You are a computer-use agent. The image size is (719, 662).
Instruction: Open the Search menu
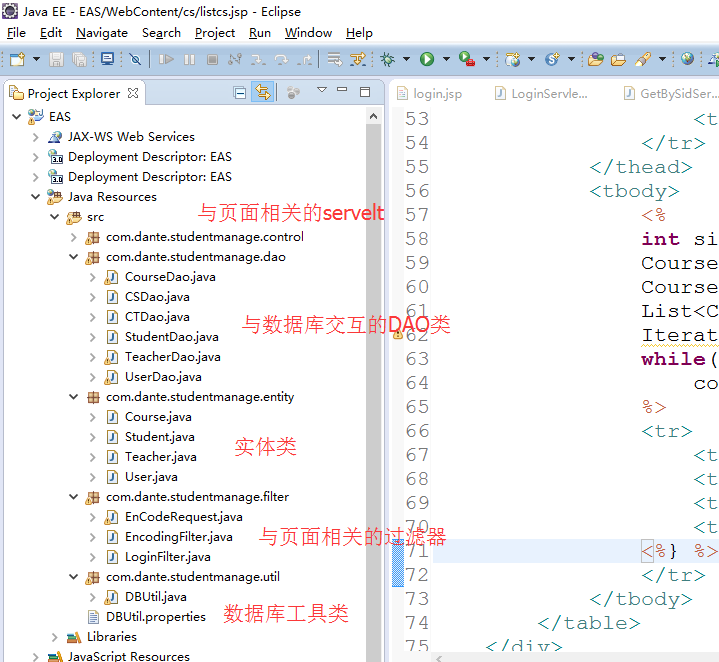click(x=161, y=33)
